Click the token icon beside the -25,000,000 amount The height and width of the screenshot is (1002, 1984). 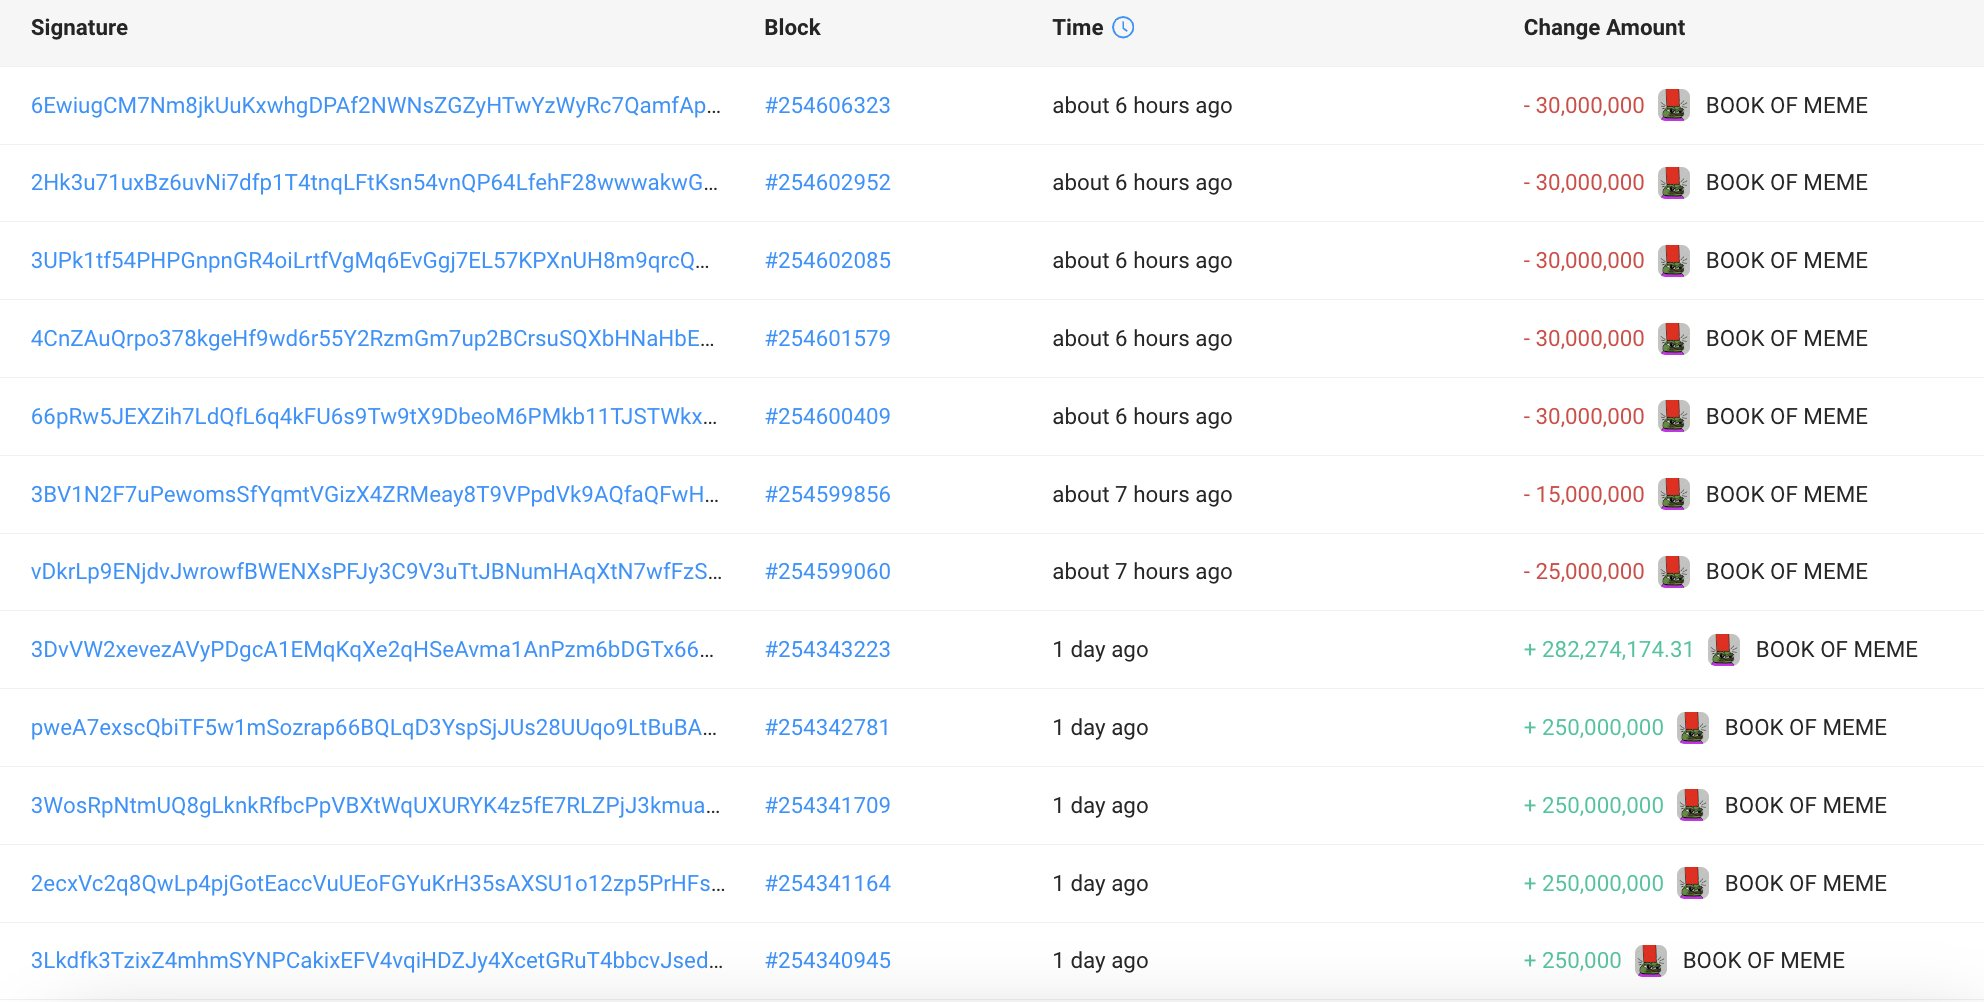tap(1674, 572)
